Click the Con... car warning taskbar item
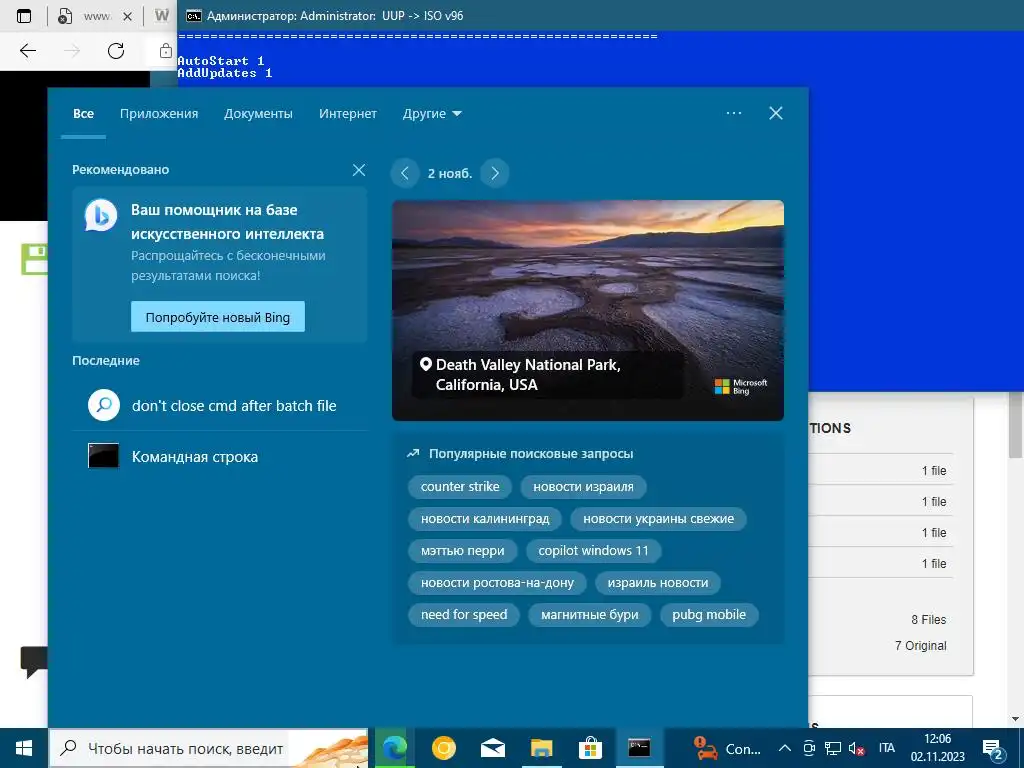1024x768 pixels. 726,748
